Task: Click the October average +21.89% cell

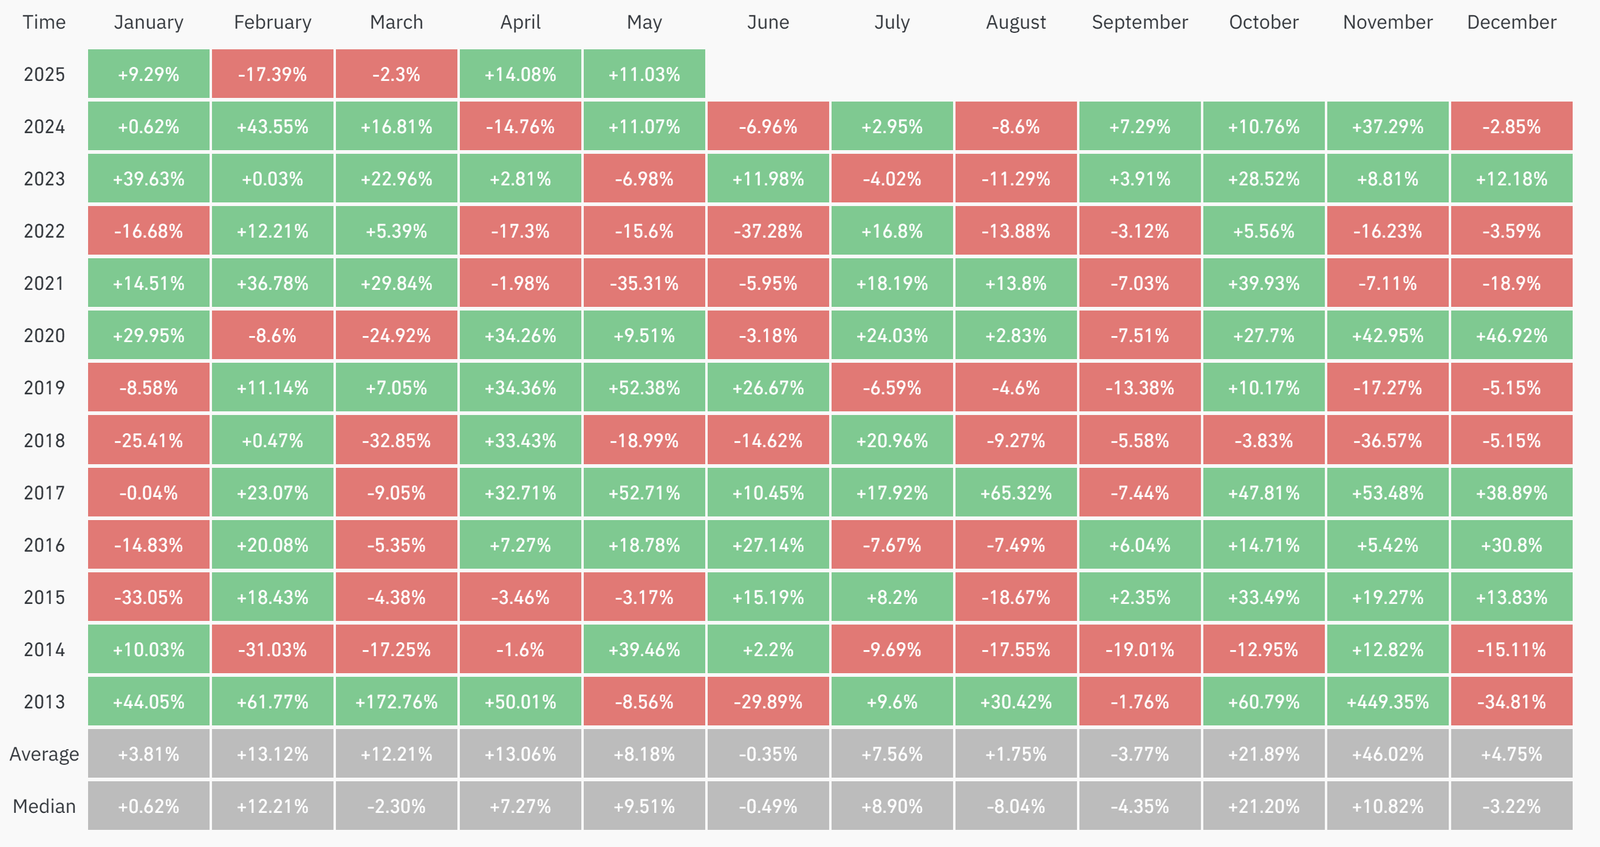Action: pyautogui.click(x=1264, y=754)
